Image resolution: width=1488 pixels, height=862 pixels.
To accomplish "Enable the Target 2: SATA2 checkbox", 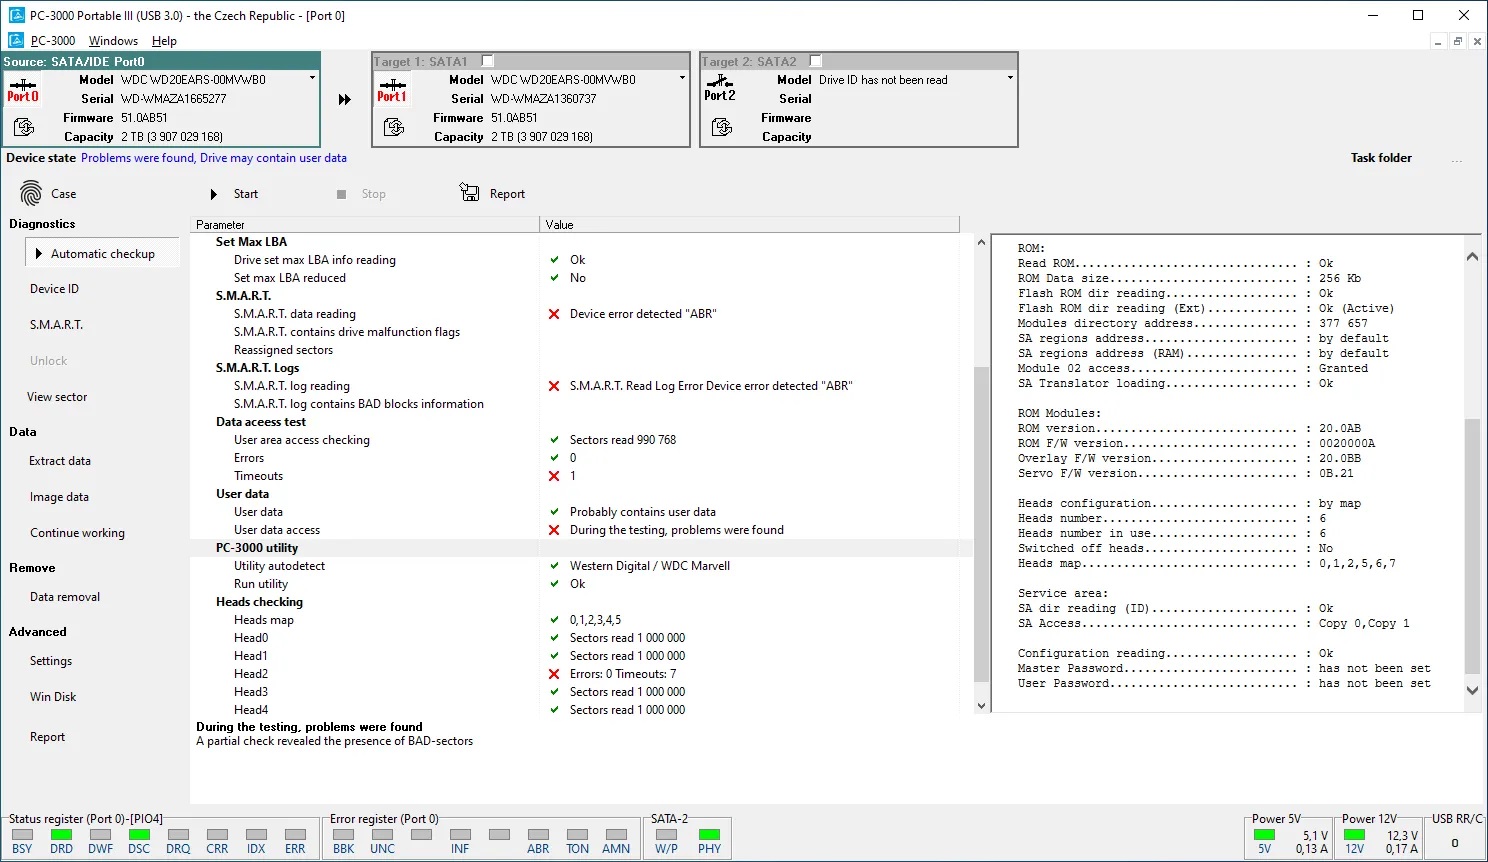I will [x=815, y=61].
